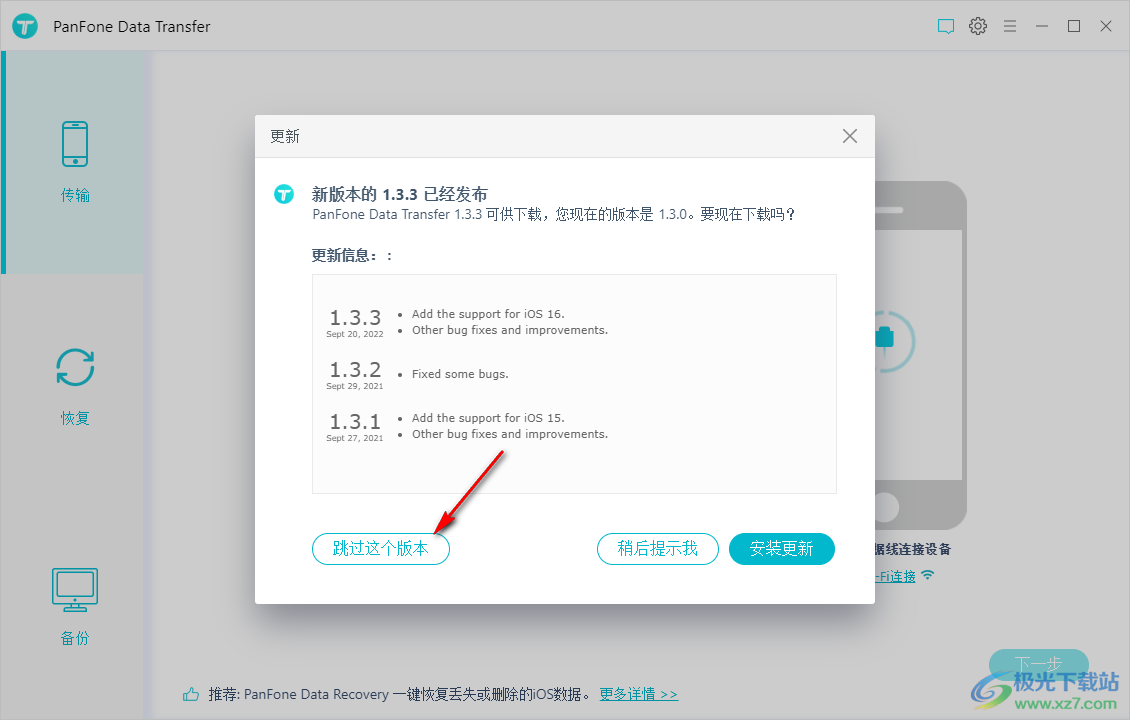The width and height of the screenshot is (1130, 720).
Task: Click 'Add the support for iOS 15.' text
Action: (488, 418)
